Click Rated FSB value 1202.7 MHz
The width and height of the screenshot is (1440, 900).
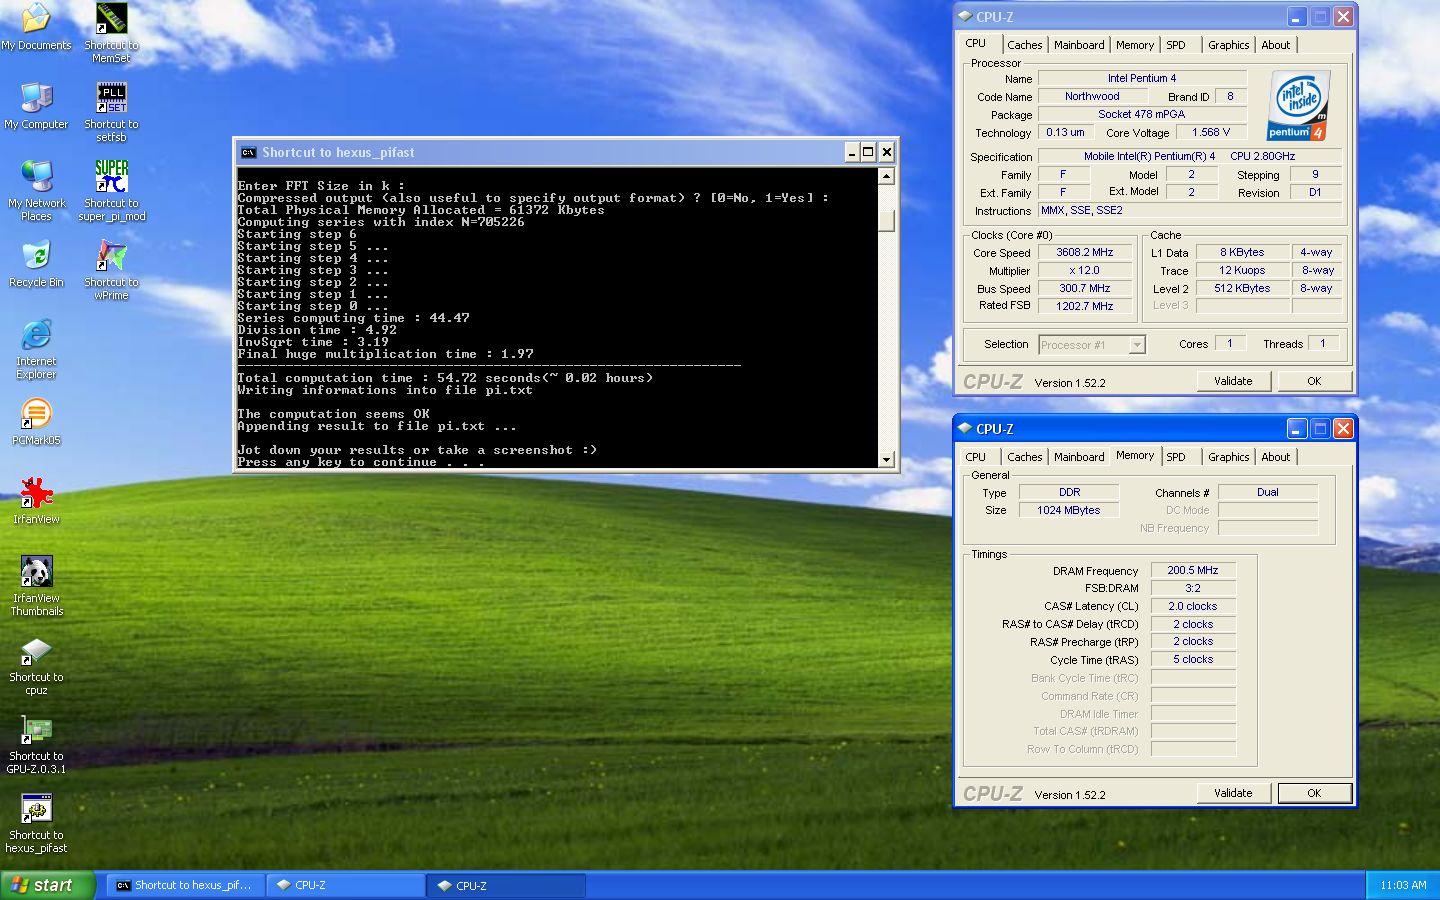tap(1085, 306)
